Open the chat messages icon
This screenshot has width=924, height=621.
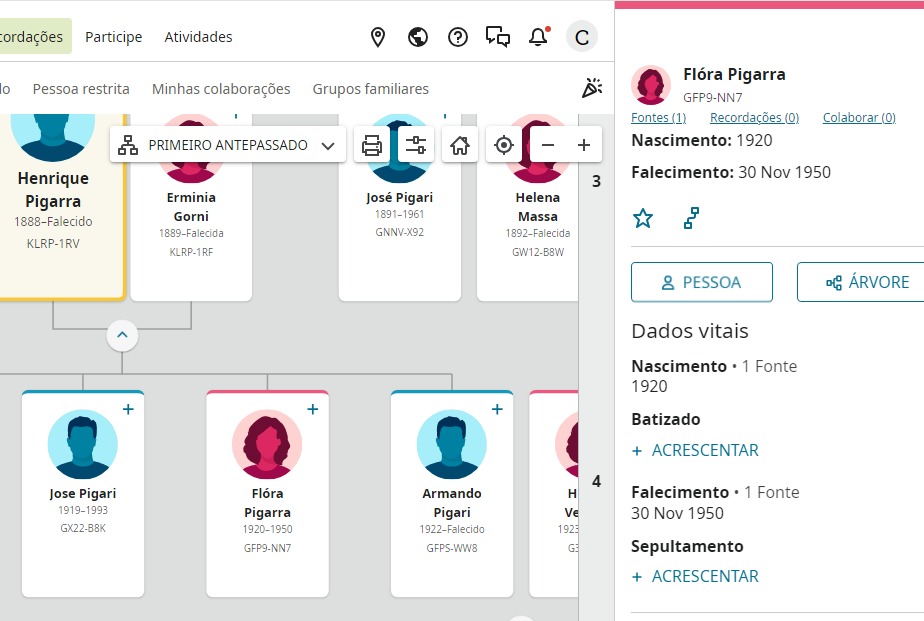coord(498,37)
